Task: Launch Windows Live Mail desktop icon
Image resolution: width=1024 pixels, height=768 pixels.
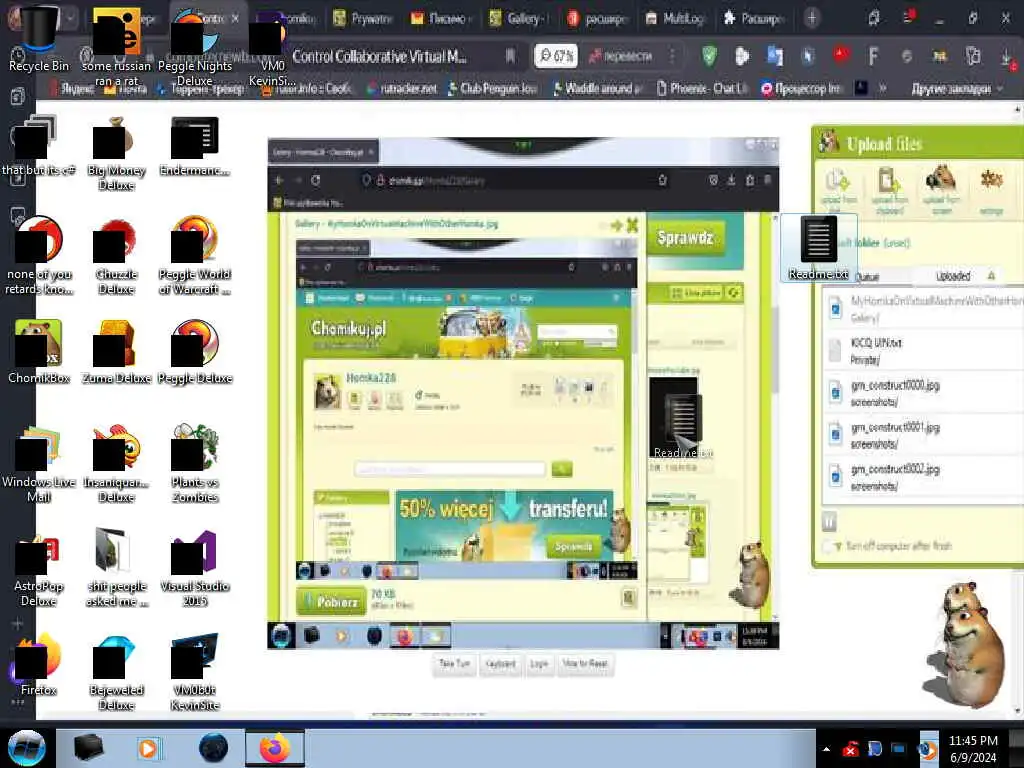Action: (x=38, y=464)
